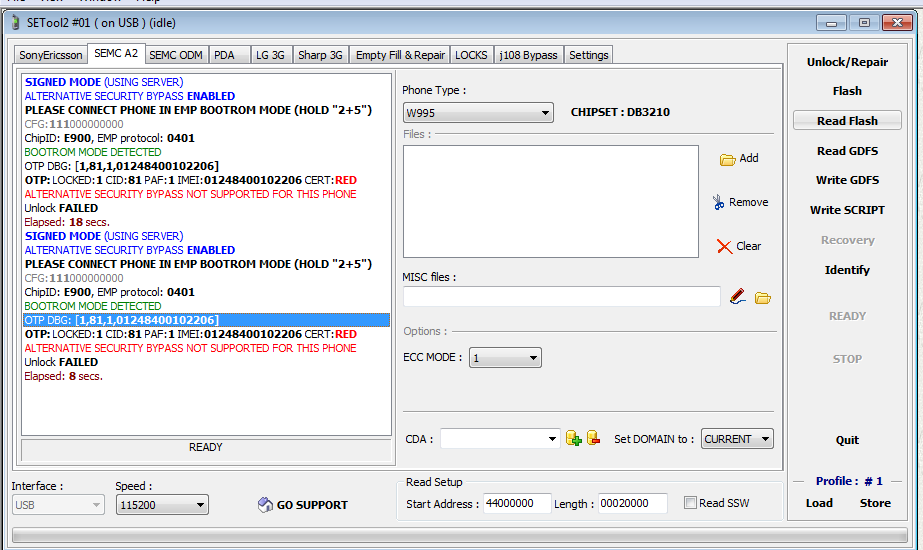
Task: Click the Remove file scissors icon
Action: (x=718, y=203)
